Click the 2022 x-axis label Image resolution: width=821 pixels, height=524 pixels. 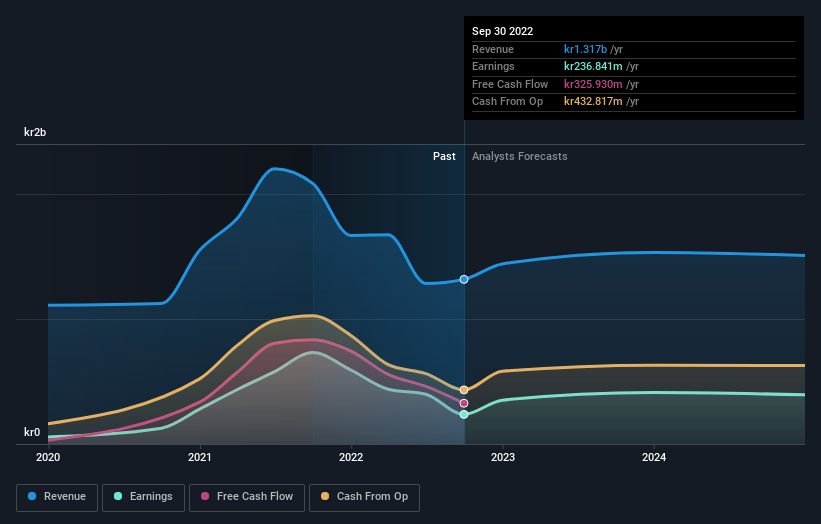351,458
